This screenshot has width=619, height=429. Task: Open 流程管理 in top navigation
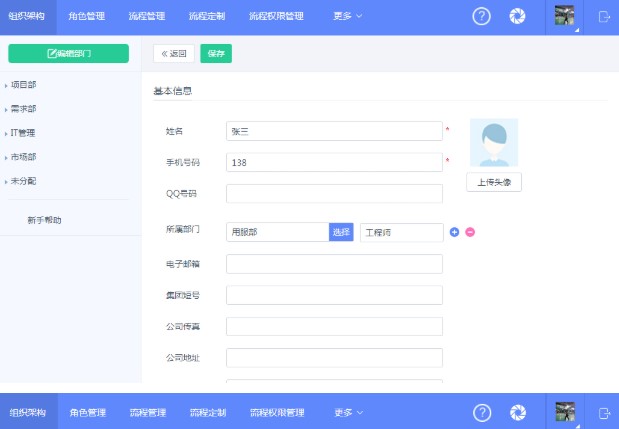pos(147,16)
